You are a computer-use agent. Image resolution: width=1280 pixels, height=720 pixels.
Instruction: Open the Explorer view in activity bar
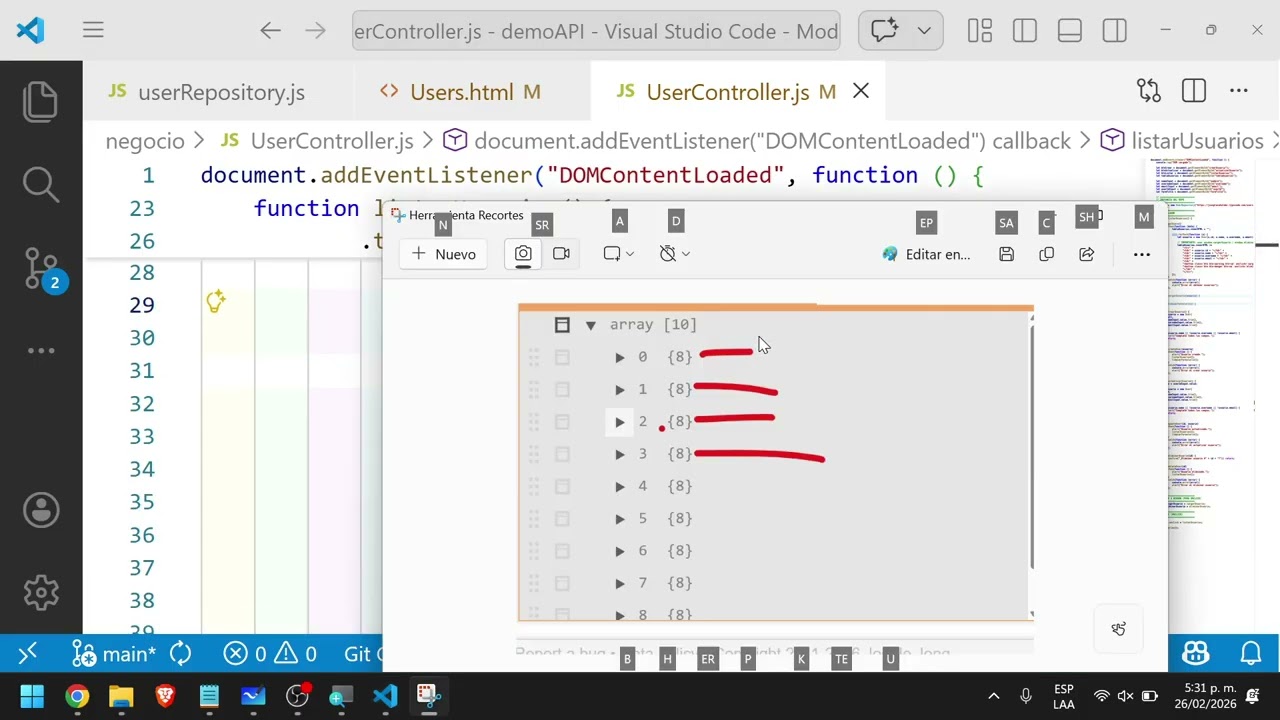pos(41,102)
